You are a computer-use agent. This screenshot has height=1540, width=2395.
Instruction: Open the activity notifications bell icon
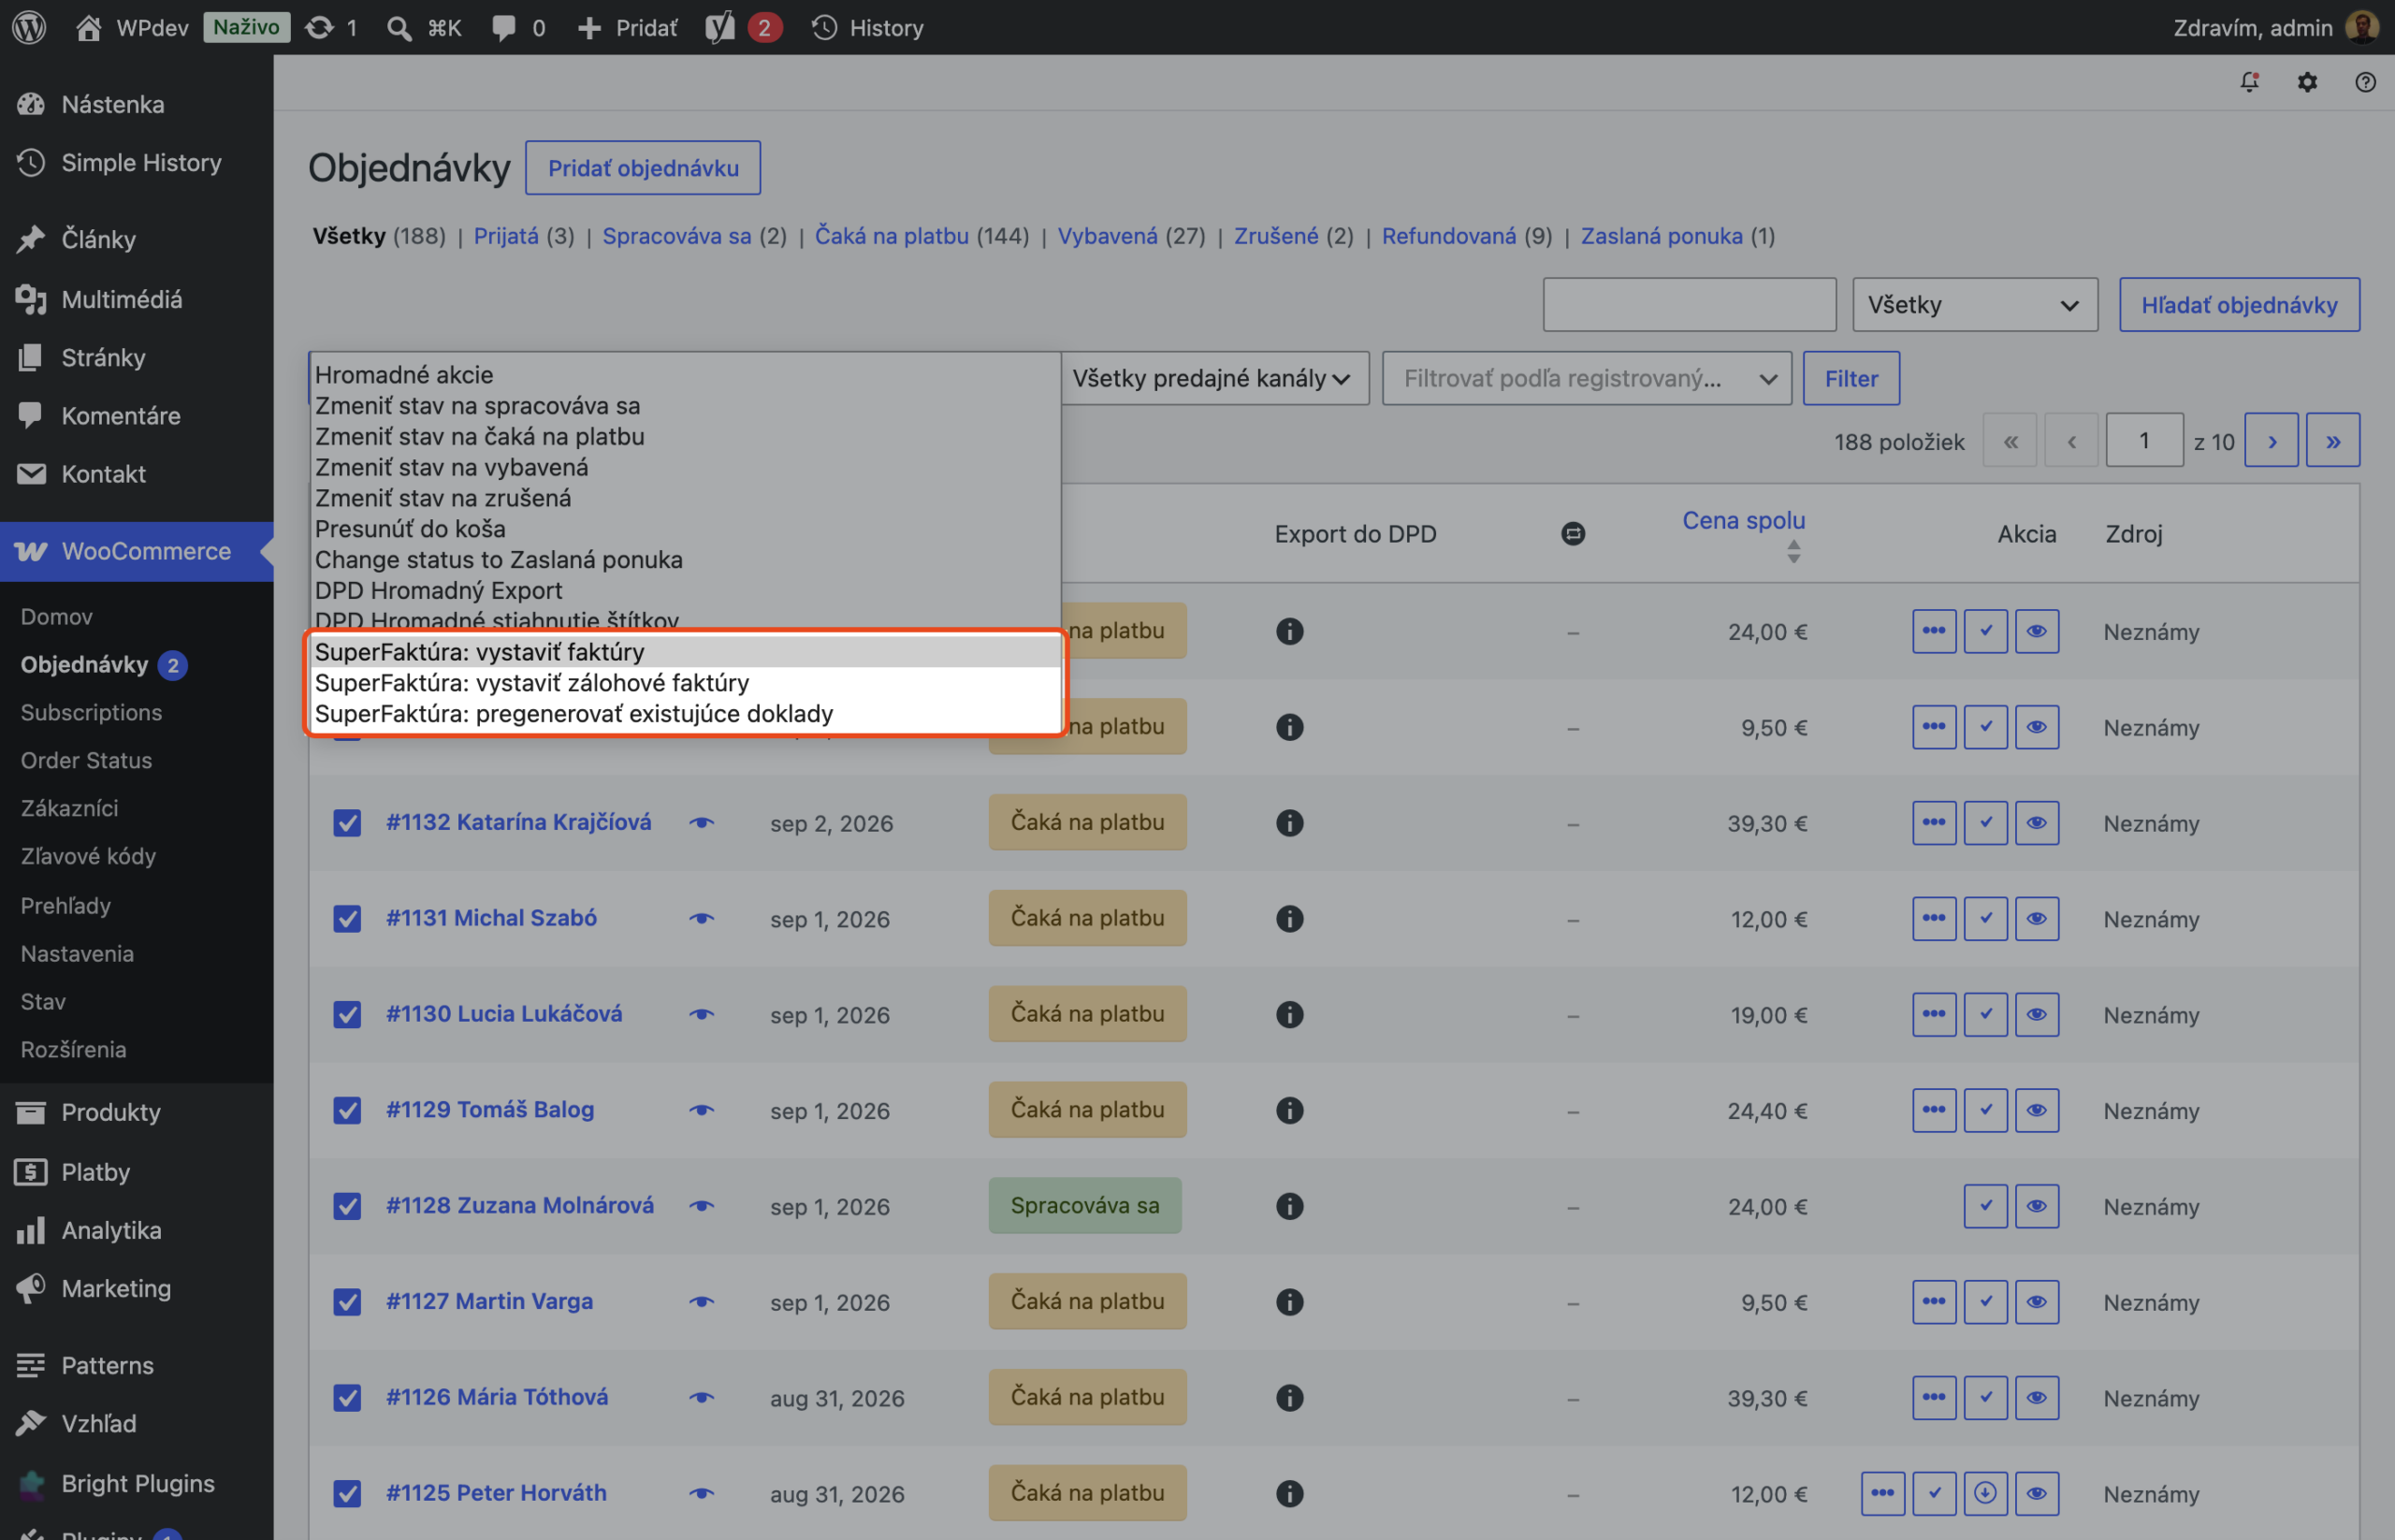coord(2249,82)
